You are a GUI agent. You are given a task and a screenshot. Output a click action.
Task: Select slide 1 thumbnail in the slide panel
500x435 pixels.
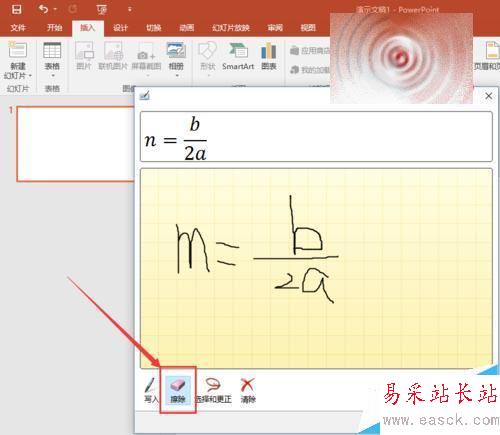click(76, 144)
